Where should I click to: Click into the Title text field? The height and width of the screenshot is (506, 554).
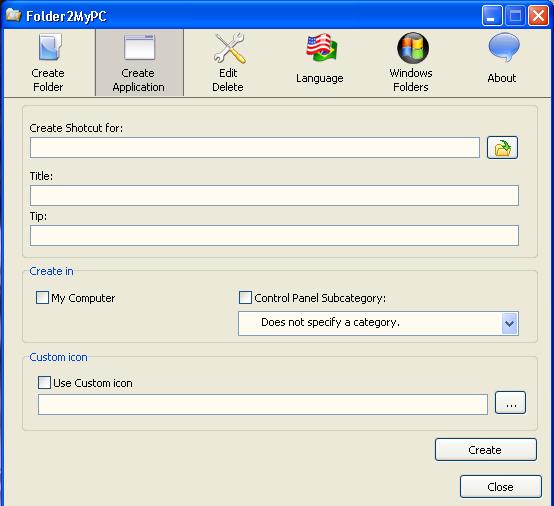click(274, 195)
